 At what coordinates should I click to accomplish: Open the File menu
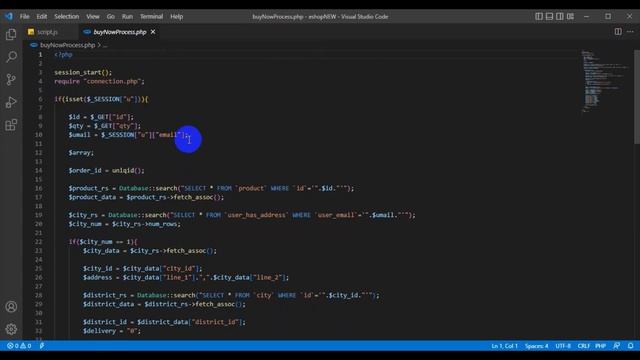[24, 16]
